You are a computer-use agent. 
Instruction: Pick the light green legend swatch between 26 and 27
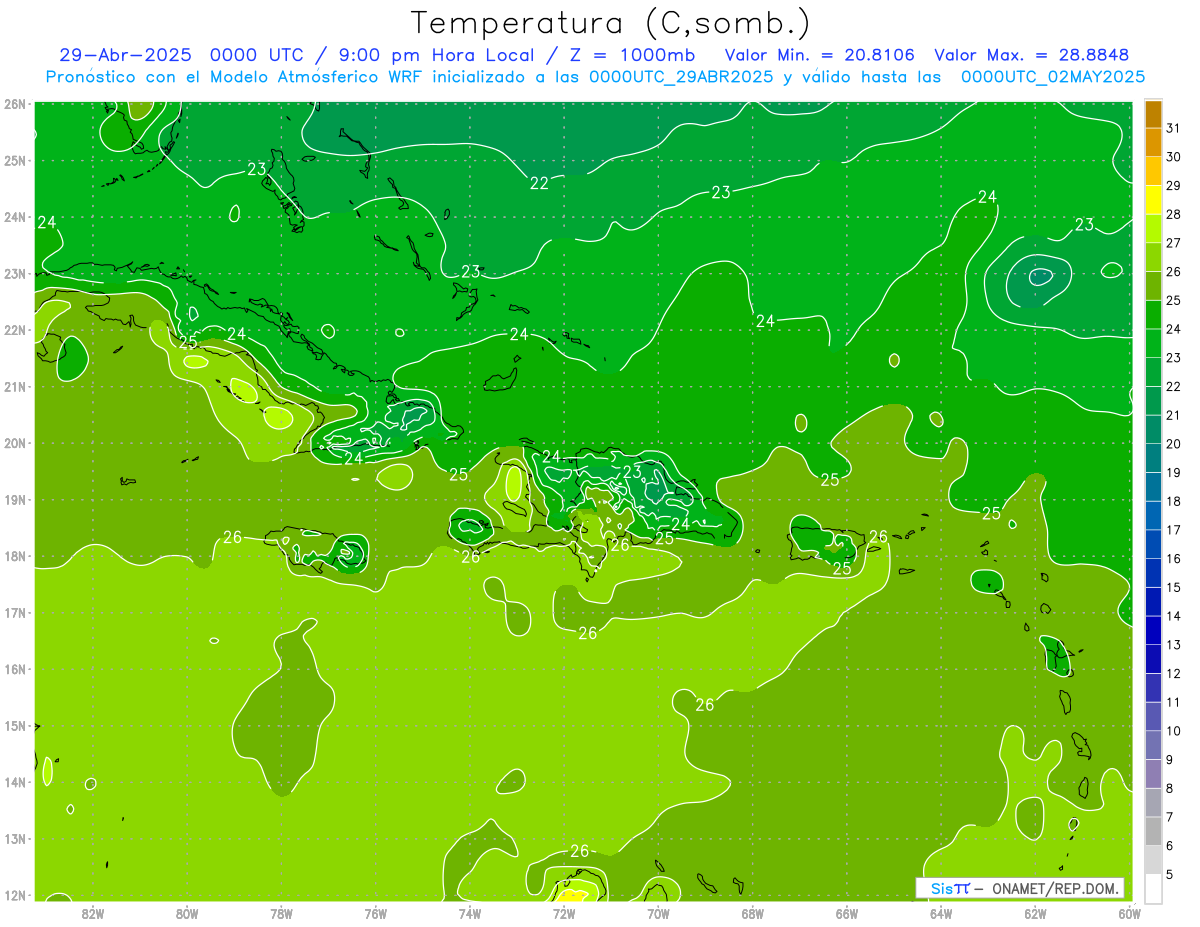1154,257
